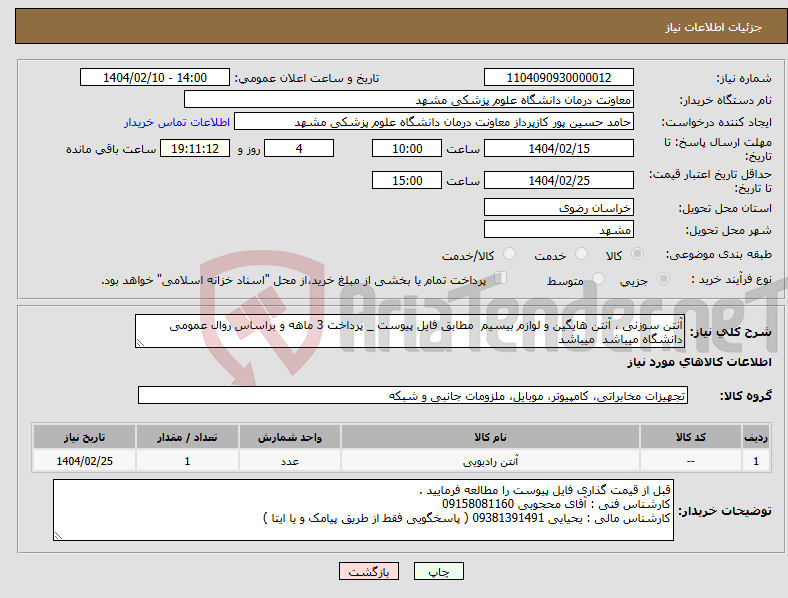Click the تاریخ نیاز column header
The height and width of the screenshot is (598, 788).
[x=84, y=437]
